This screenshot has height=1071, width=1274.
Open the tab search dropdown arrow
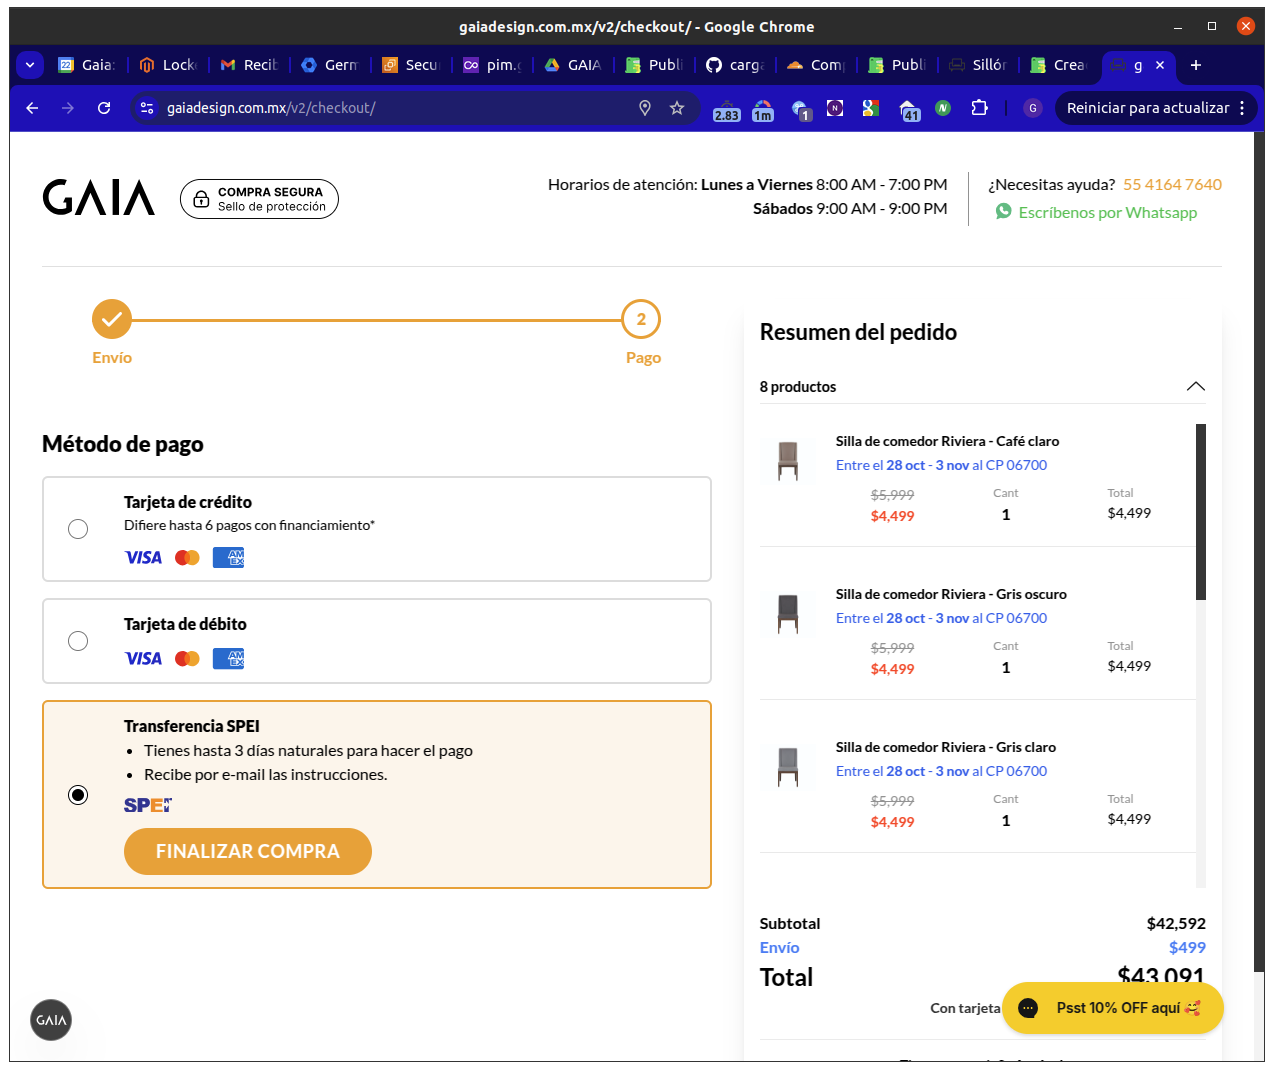pyautogui.click(x=30, y=65)
